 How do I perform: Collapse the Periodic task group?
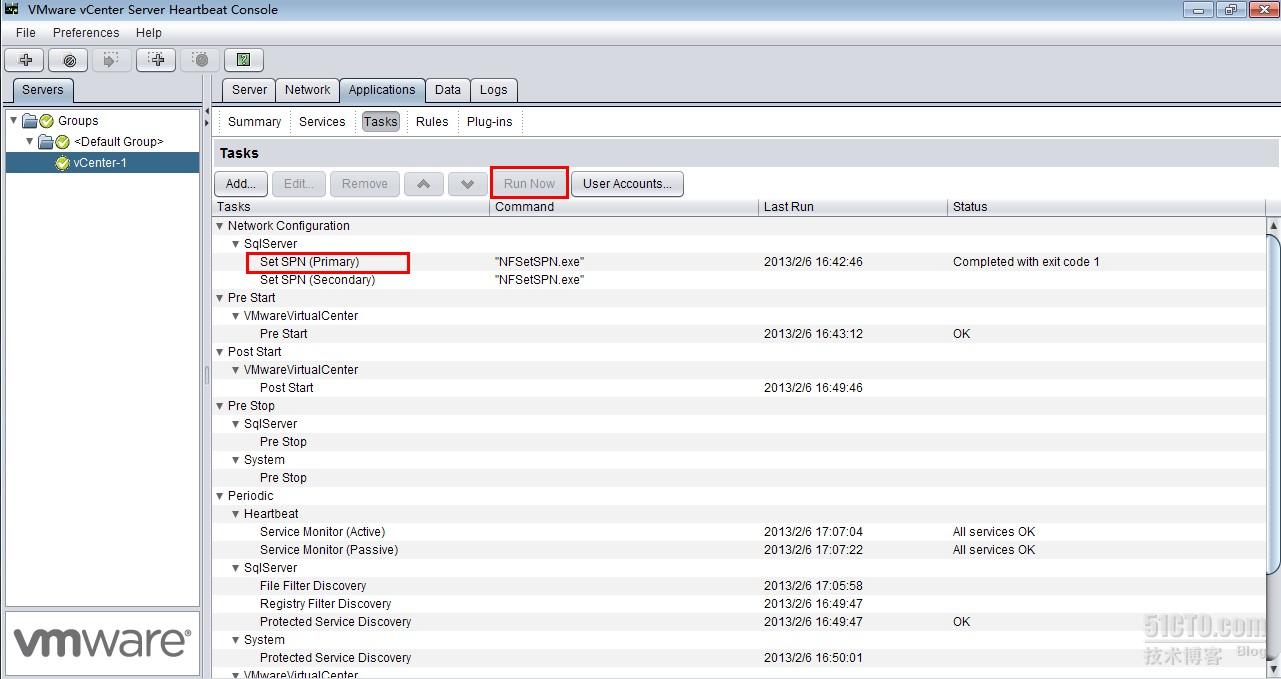pos(220,496)
